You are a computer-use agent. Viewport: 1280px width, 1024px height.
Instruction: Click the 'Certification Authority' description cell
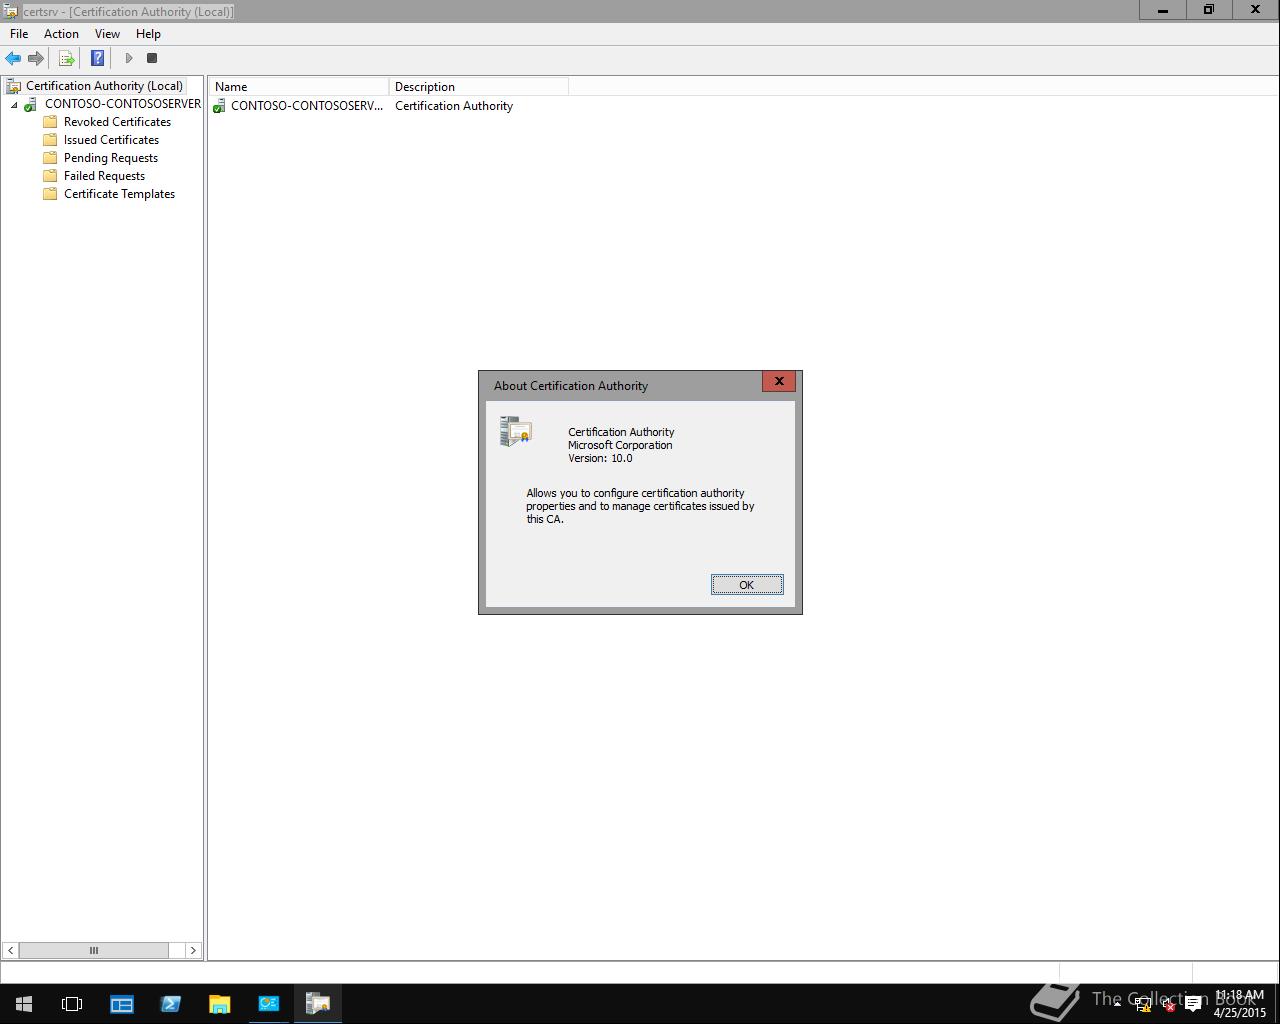click(454, 106)
